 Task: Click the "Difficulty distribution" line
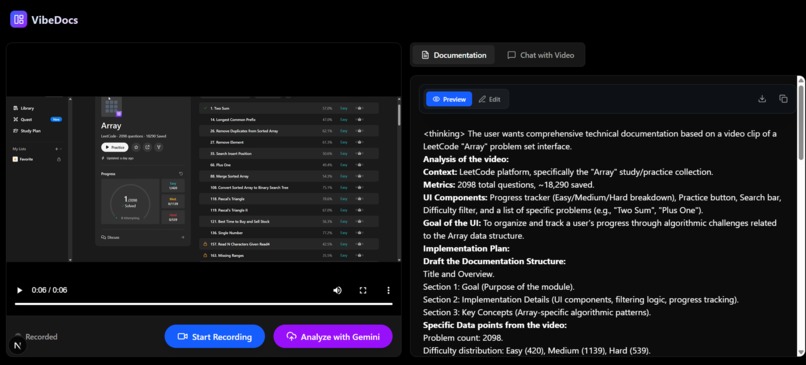[x=537, y=351]
